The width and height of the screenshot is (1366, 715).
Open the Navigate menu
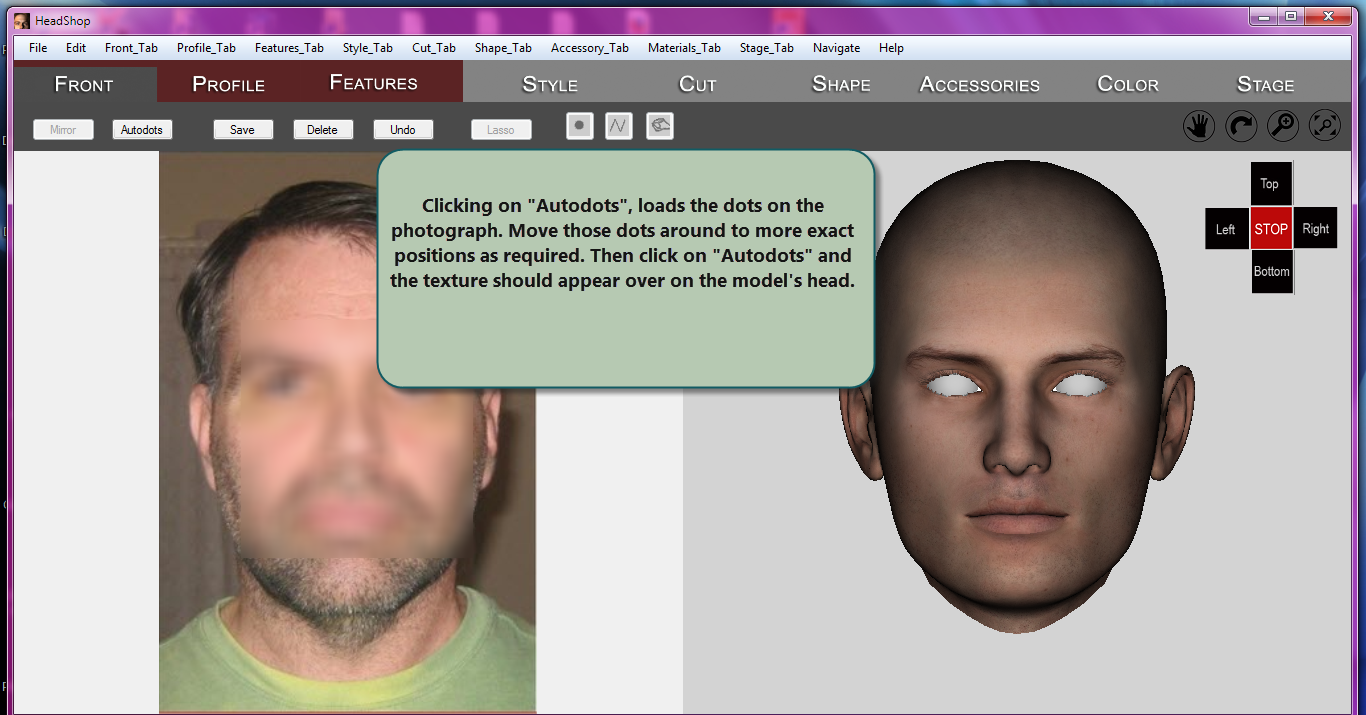click(x=836, y=48)
